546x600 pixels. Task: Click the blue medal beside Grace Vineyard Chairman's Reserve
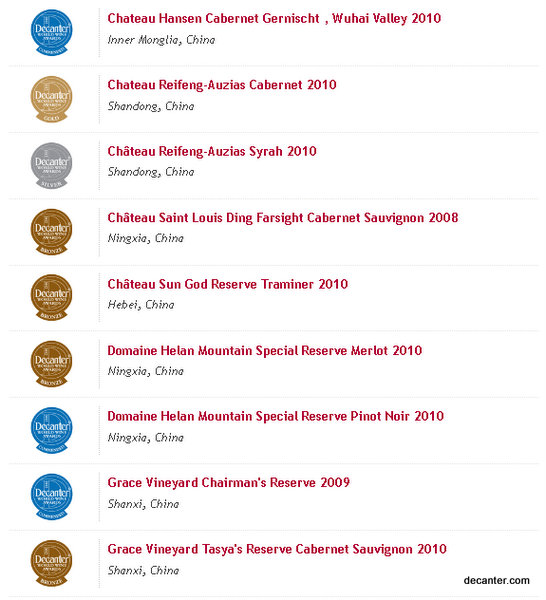pos(51,497)
